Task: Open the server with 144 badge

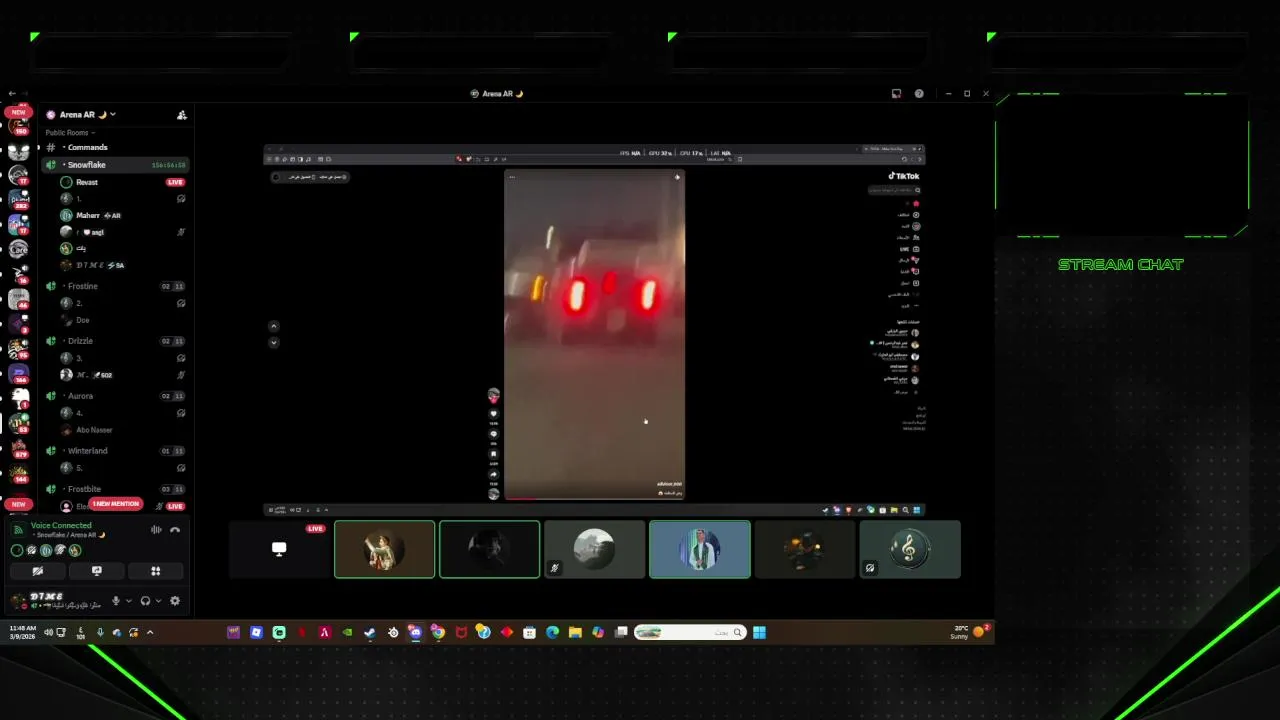Action: point(19,472)
